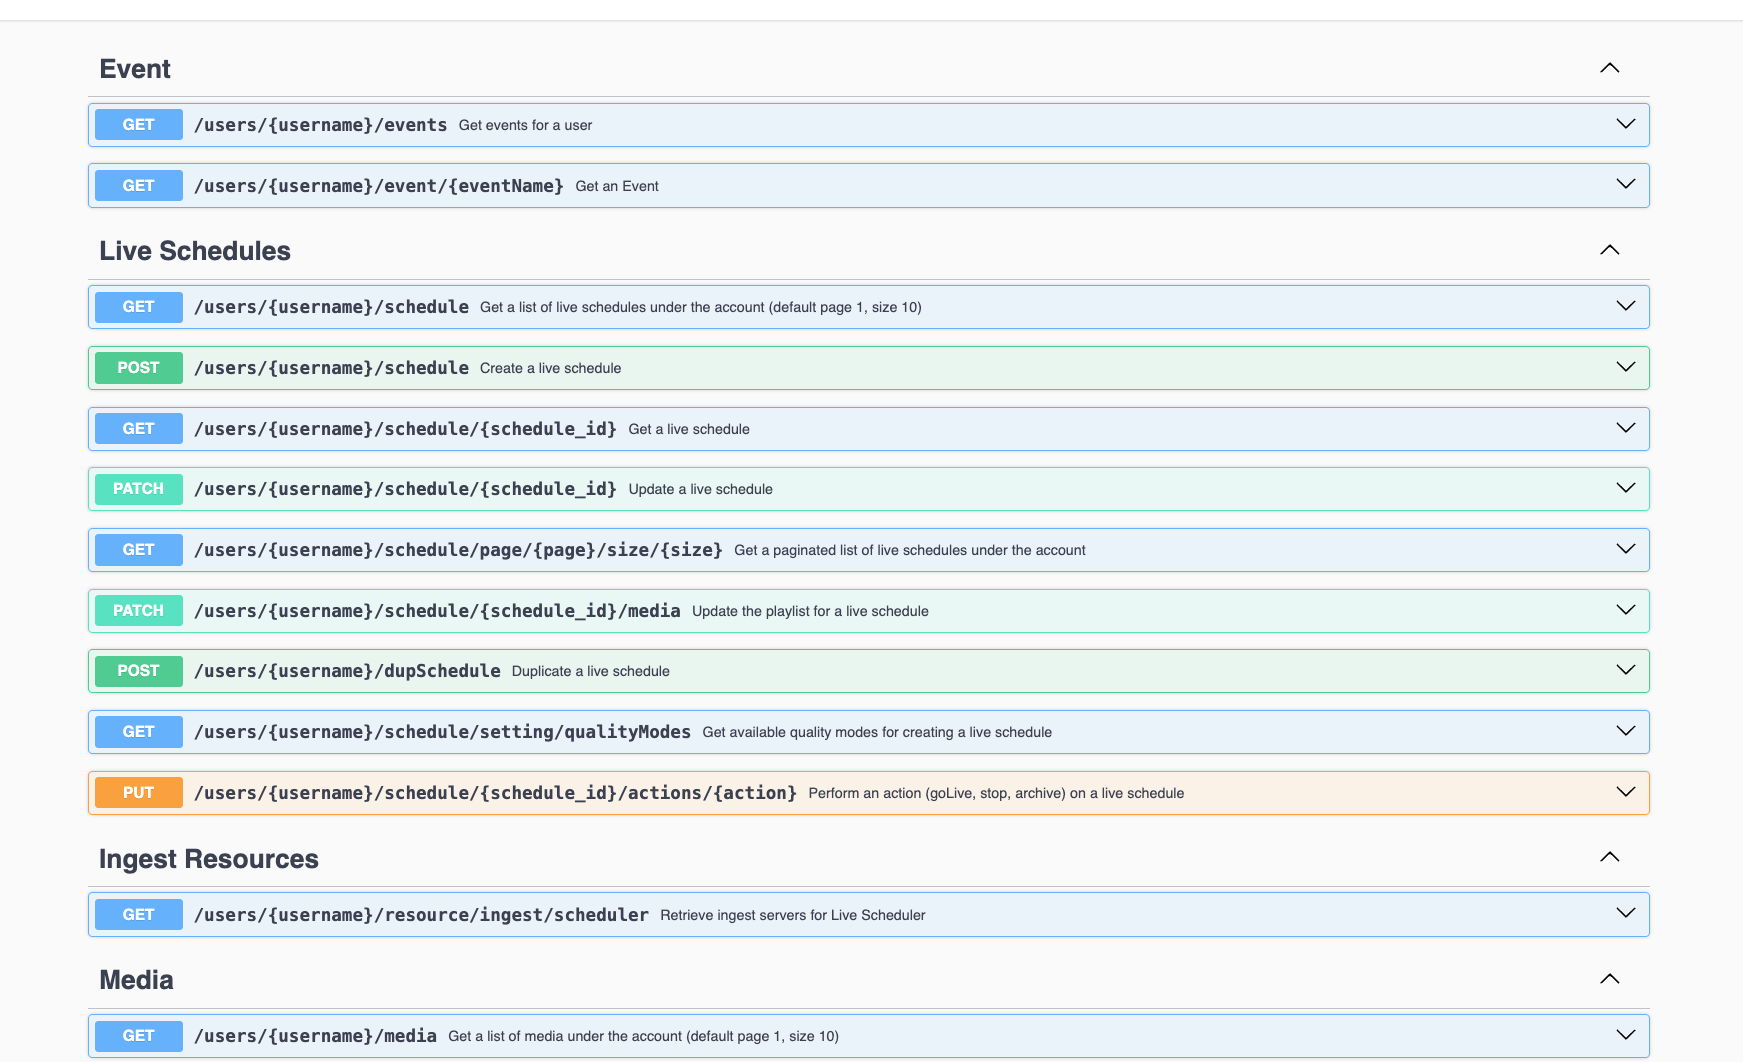Click PATCH badge for Update a live schedule
This screenshot has width=1743, height=1062.
click(x=139, y=489)
